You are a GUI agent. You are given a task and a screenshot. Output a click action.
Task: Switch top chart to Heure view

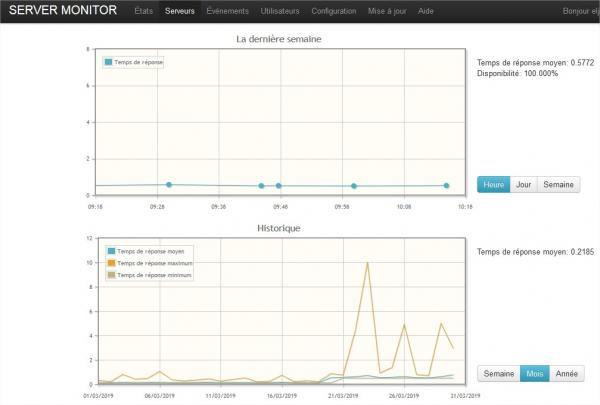[493, 185]
